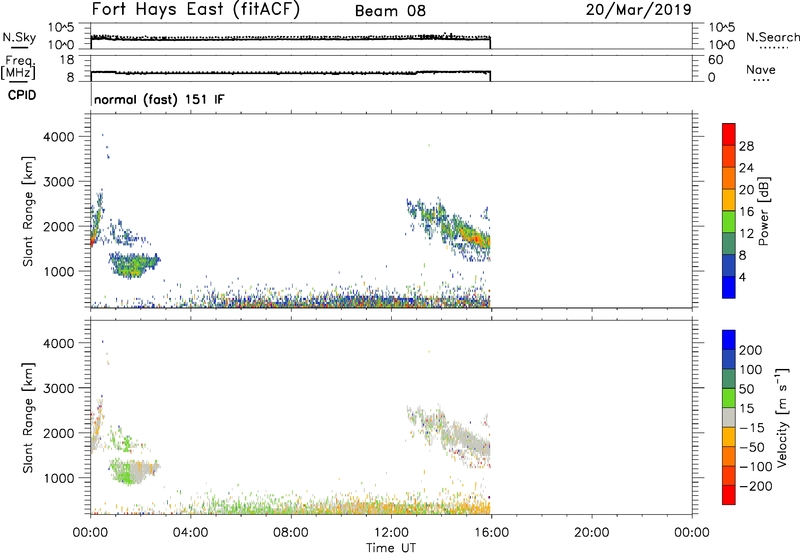
Task: Click the 'Time UT' axis title
Action: pos(391,548)
